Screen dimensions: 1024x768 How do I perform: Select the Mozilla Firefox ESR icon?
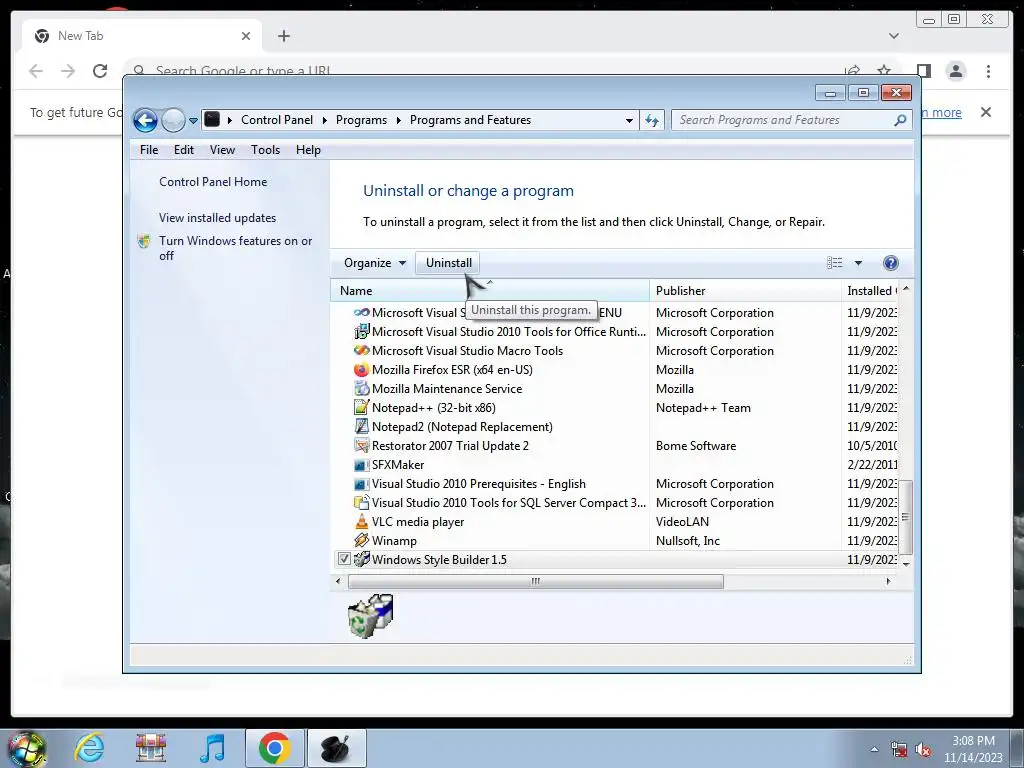[361, 370]
